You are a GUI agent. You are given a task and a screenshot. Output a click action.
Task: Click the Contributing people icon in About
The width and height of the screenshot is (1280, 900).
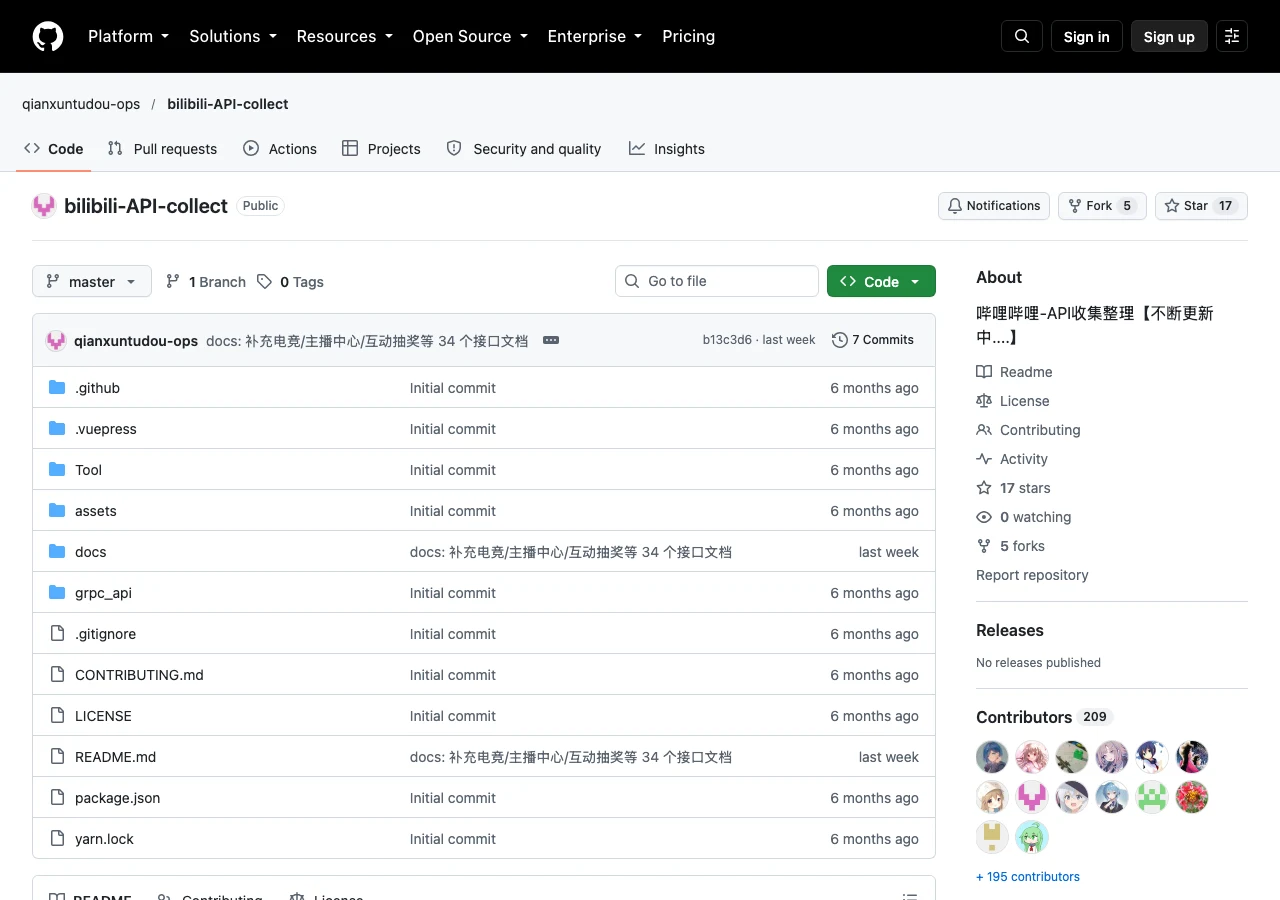pyautogui.click(x=984, y=430)
